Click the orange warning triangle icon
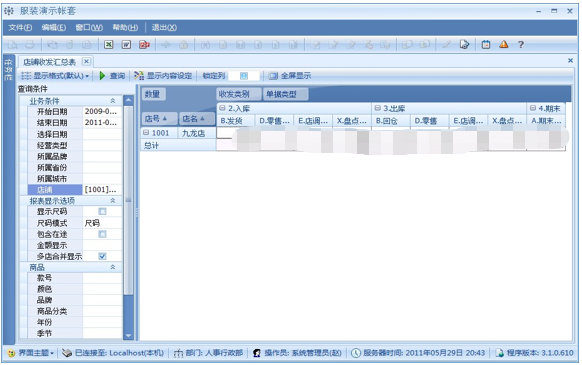 coord(503,45)
